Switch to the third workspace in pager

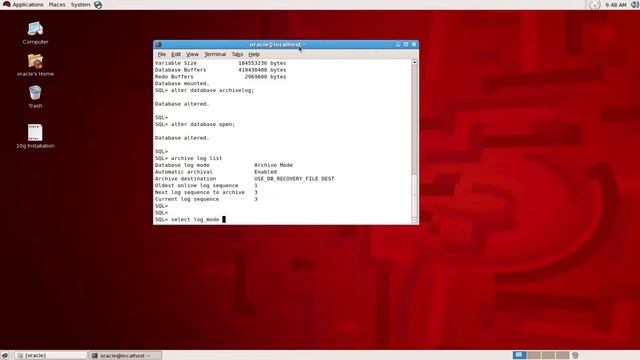pyautogui.click(x=548, y=355)
